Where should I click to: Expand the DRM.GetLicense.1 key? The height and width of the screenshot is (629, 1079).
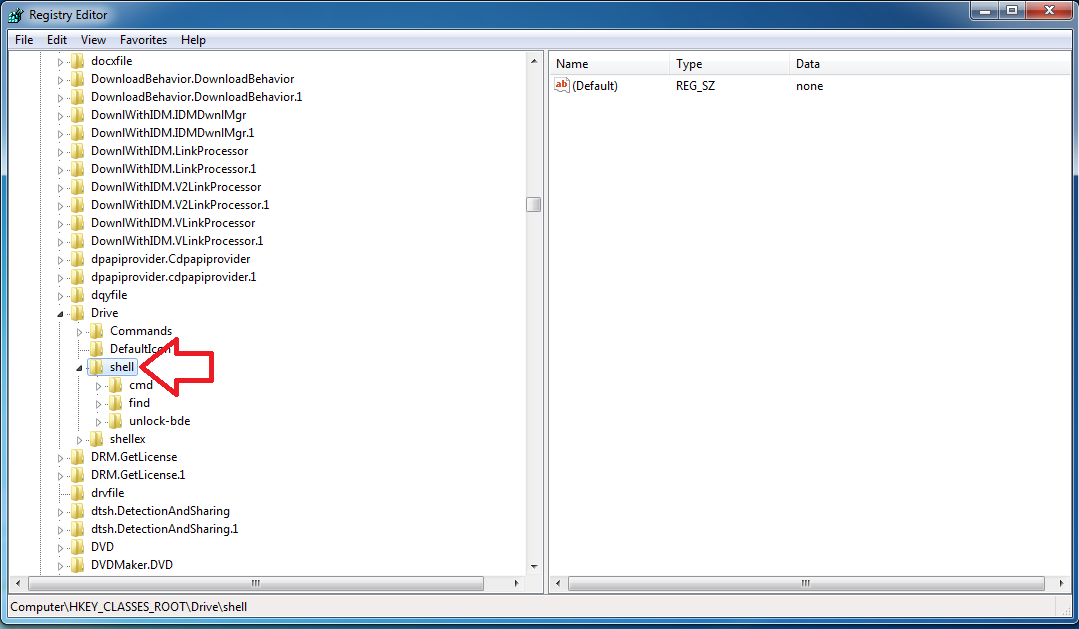60,476
